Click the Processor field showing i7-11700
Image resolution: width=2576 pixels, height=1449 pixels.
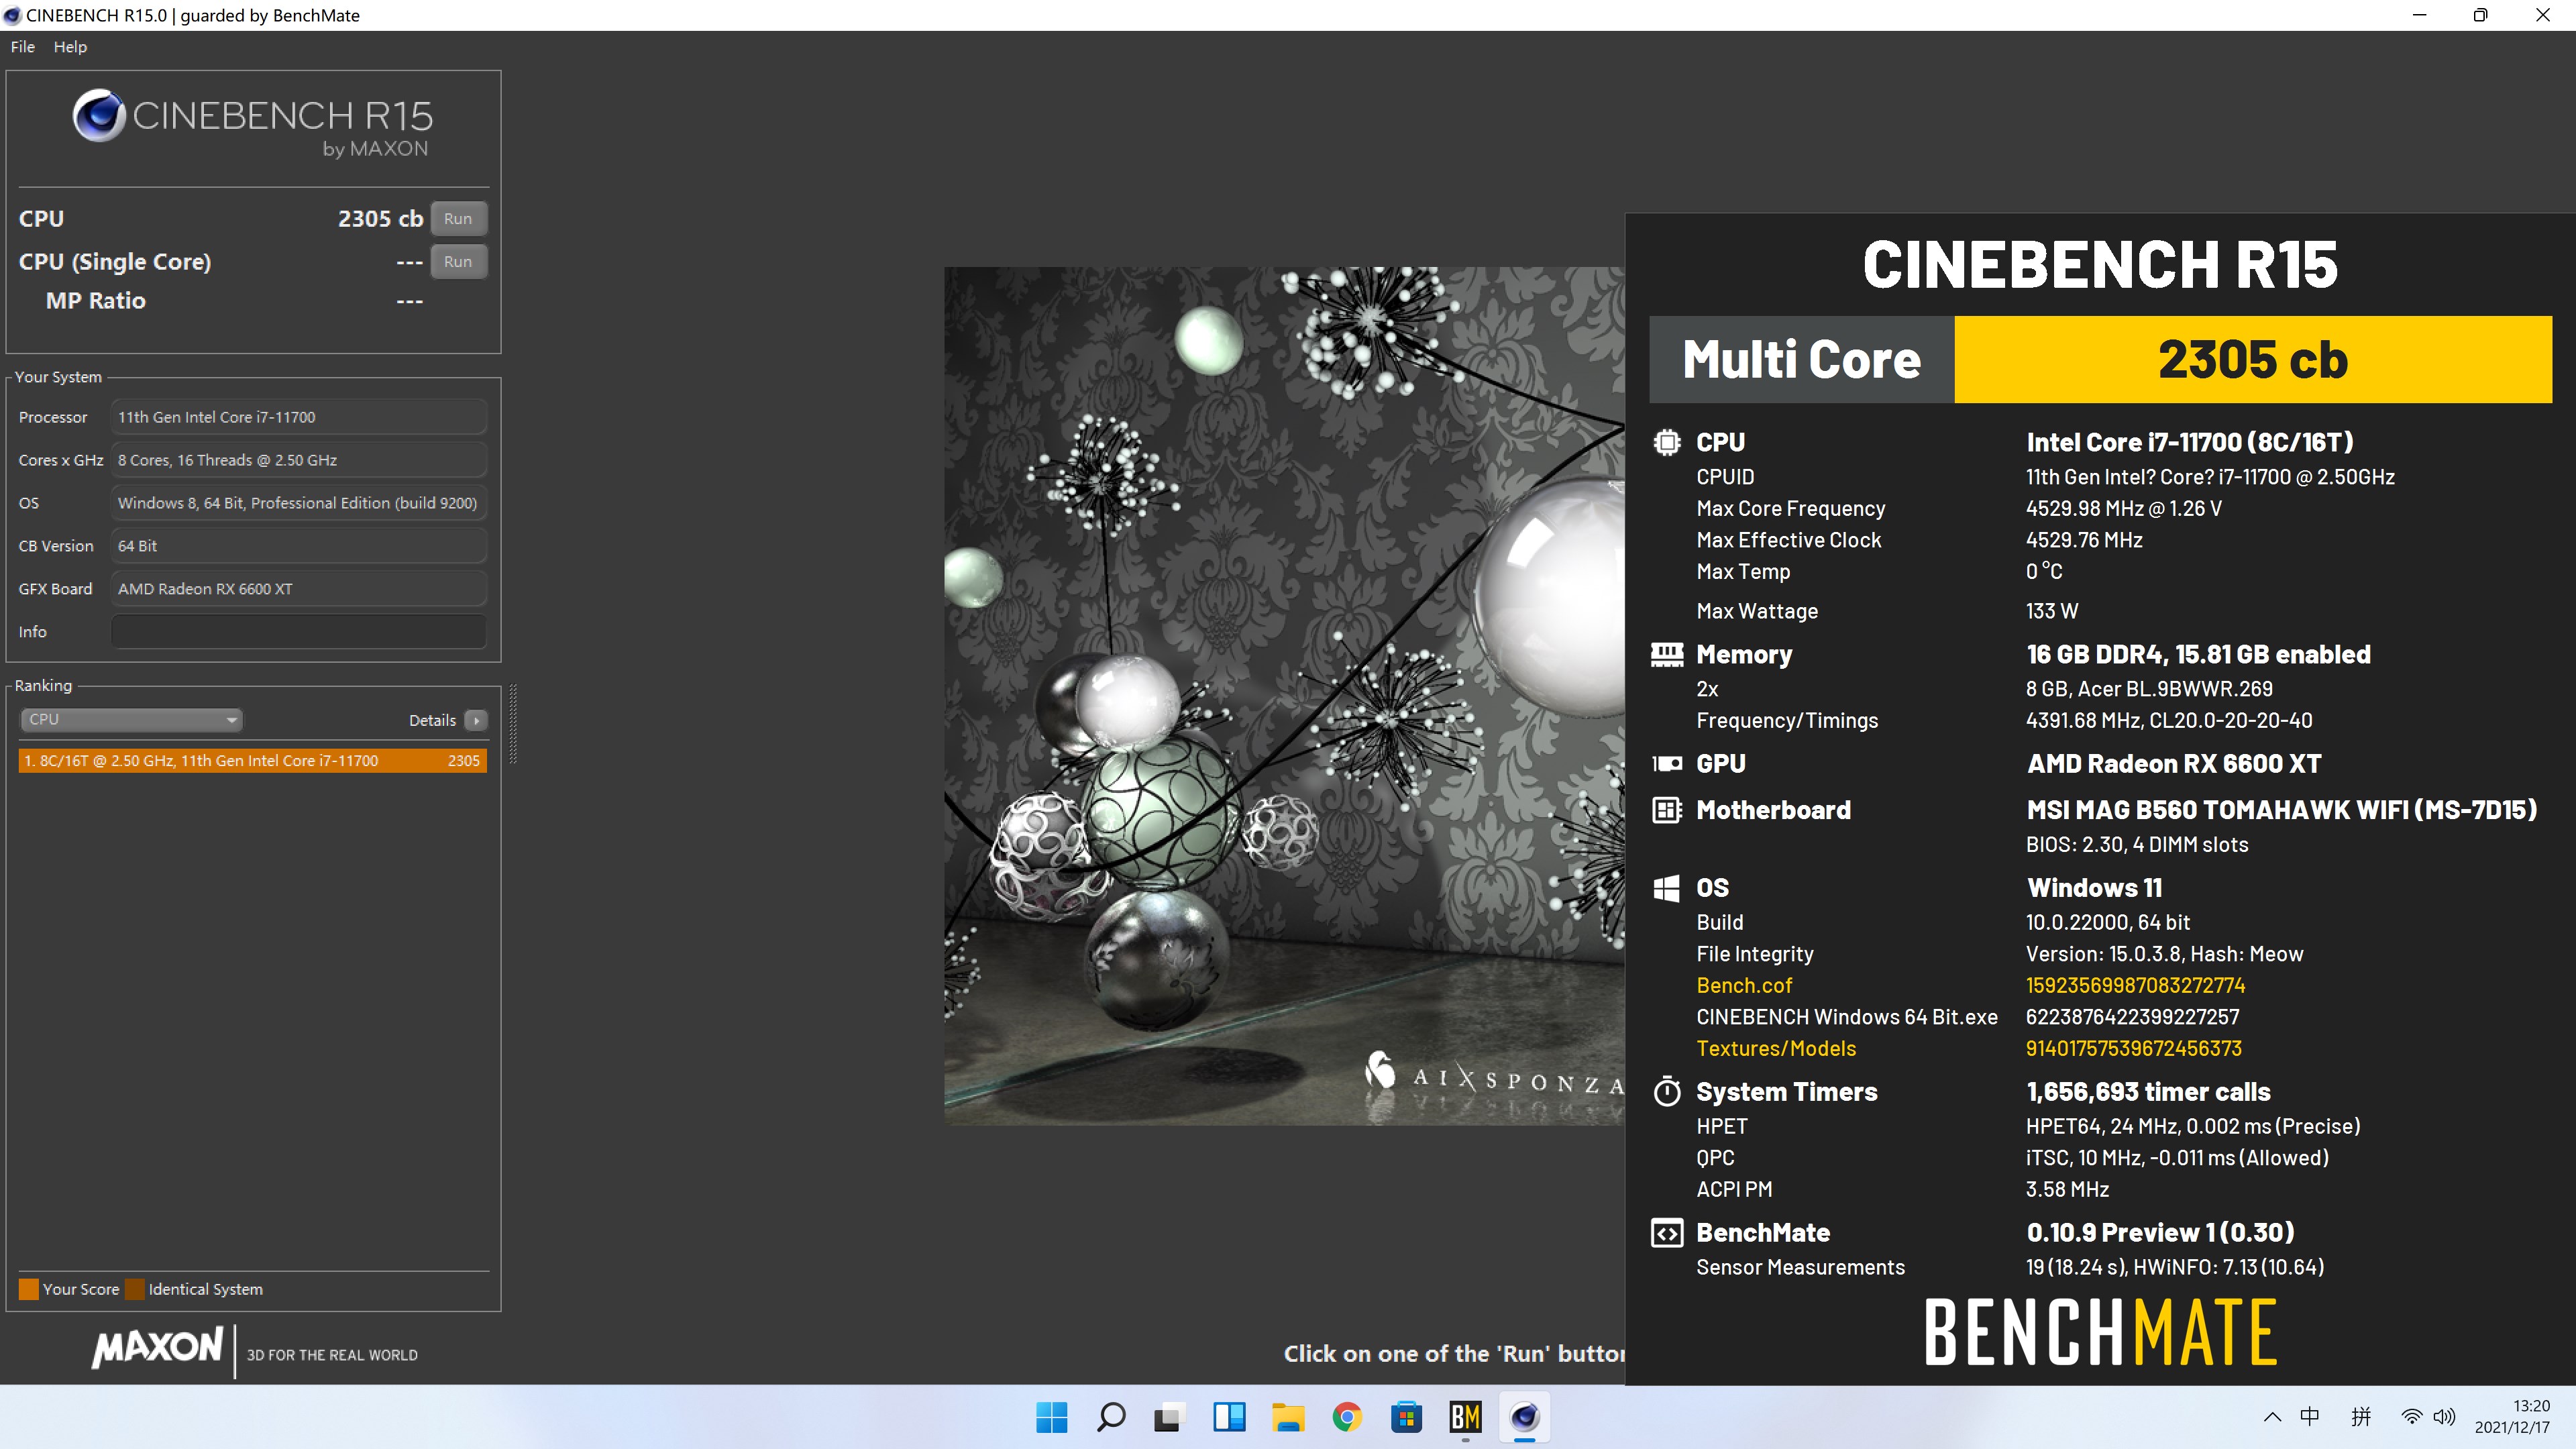click(299, 417)
